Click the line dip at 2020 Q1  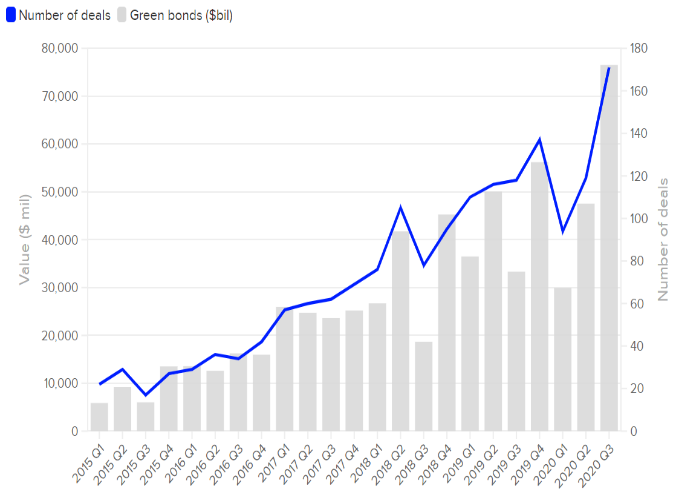pyautogui.click(x=562, y=231)
